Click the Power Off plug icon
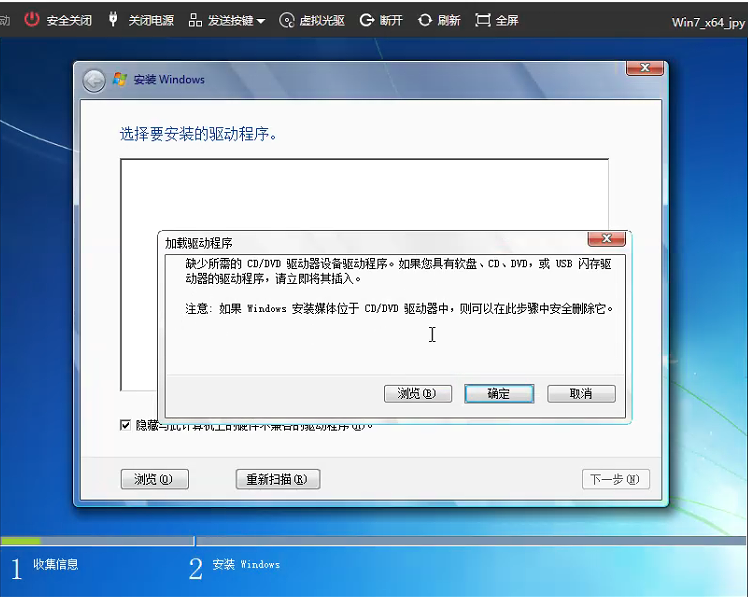The height and width of the screenshot is (597, 748). [113, 20]
